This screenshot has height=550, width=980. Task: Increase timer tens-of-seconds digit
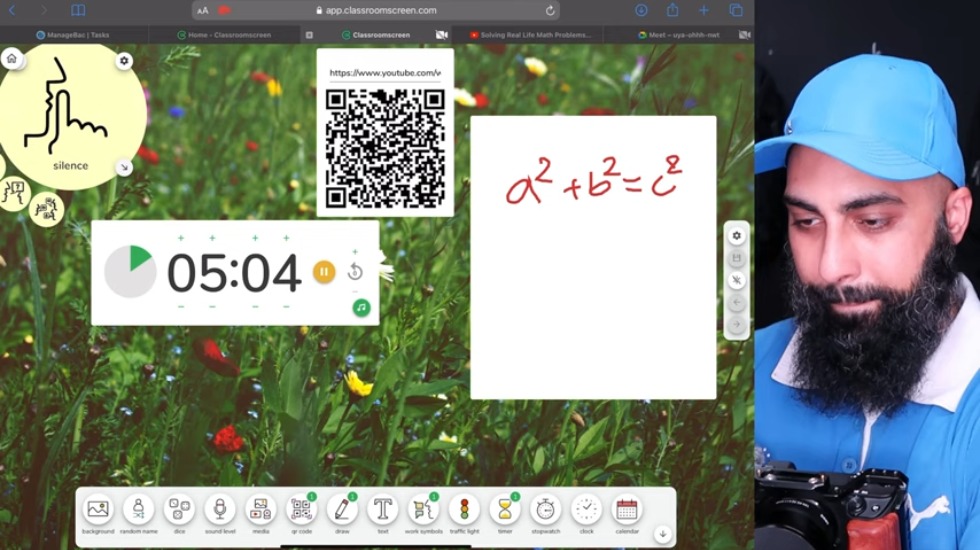[x=255, y=238]
